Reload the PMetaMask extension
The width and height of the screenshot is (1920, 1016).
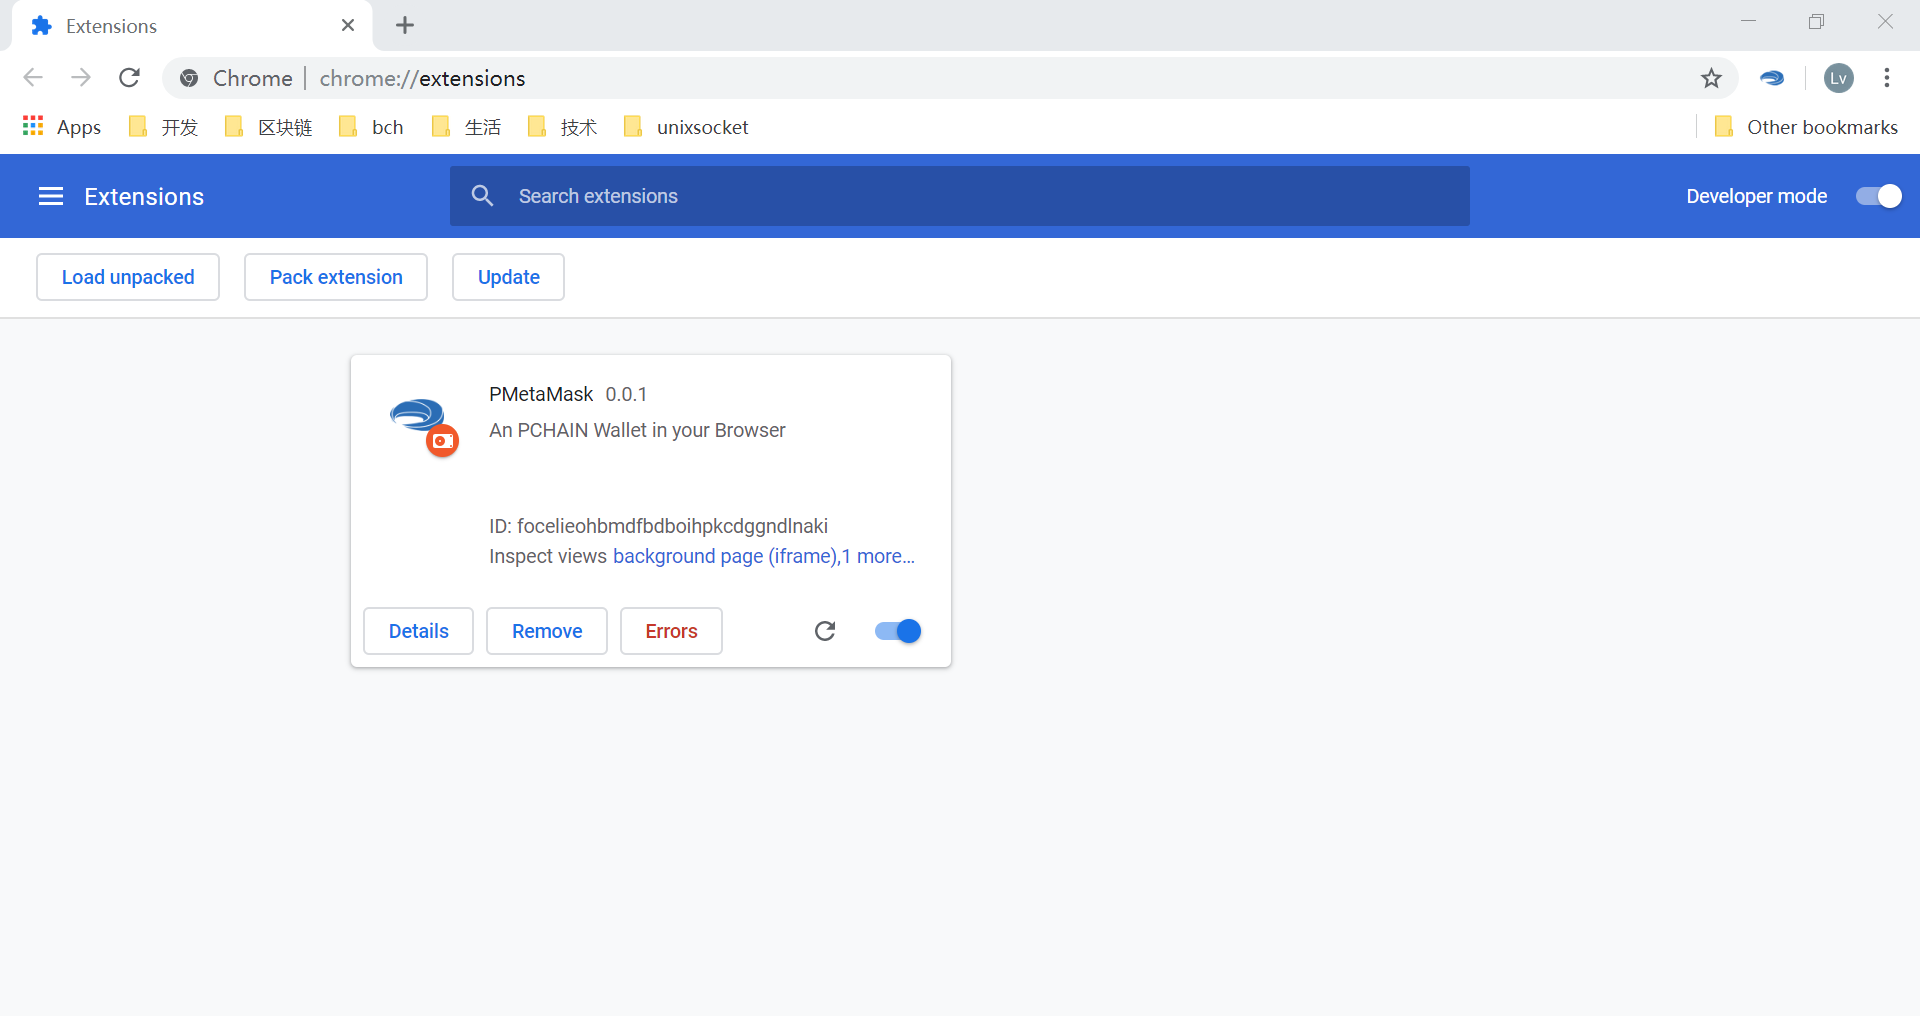(x=824, y=631)
